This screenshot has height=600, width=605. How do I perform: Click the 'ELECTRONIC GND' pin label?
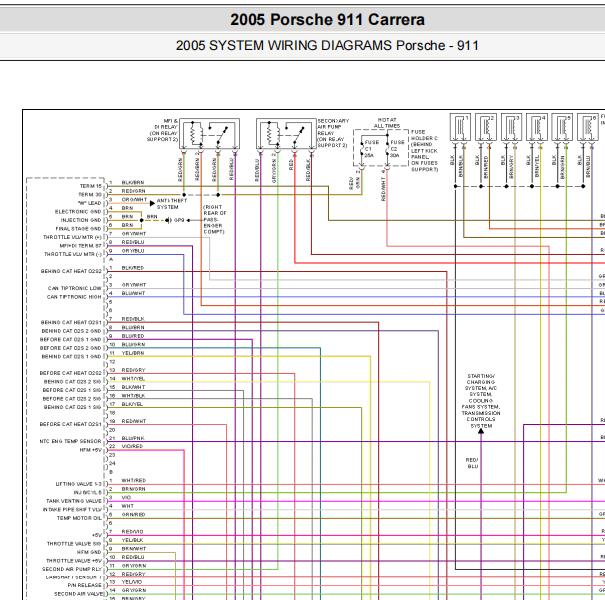click(78, 211)
